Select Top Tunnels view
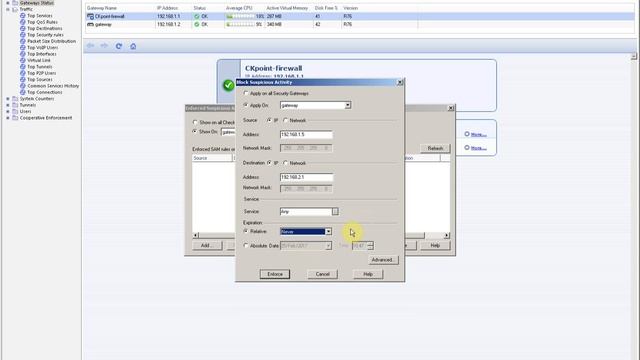Image resolution: width=640 pixels, height=360 pixels. tap(40, 67)
